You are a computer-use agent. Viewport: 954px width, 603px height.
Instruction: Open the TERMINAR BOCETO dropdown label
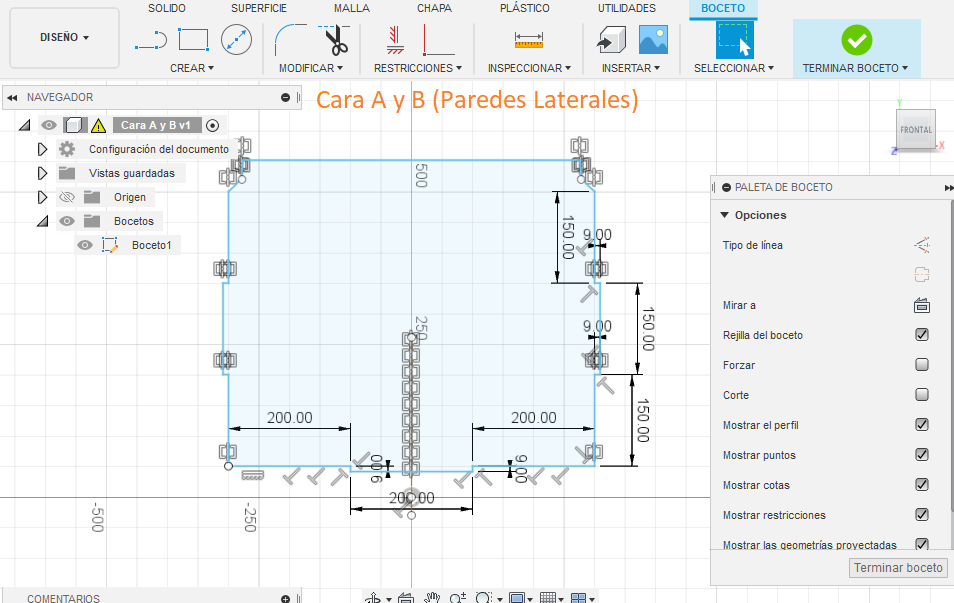855,68
